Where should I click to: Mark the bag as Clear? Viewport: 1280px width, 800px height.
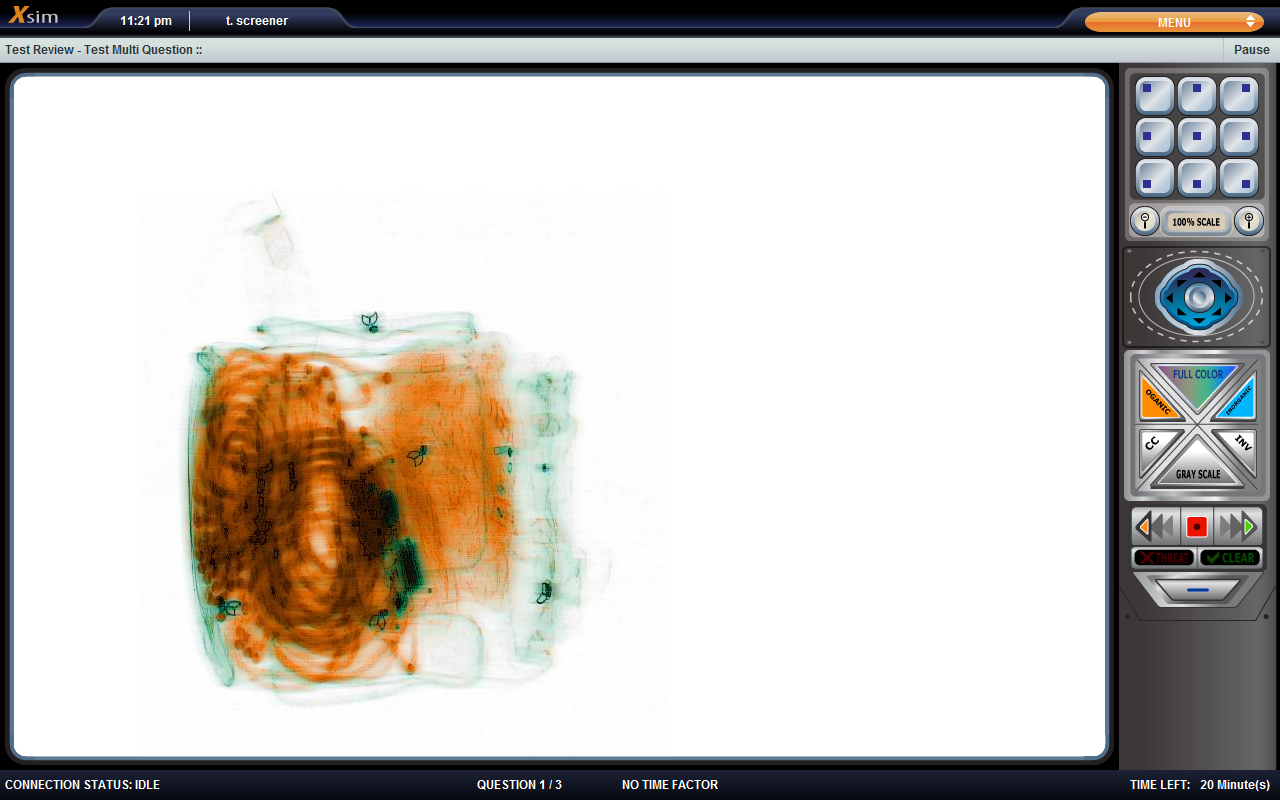tap(1230, 558)
